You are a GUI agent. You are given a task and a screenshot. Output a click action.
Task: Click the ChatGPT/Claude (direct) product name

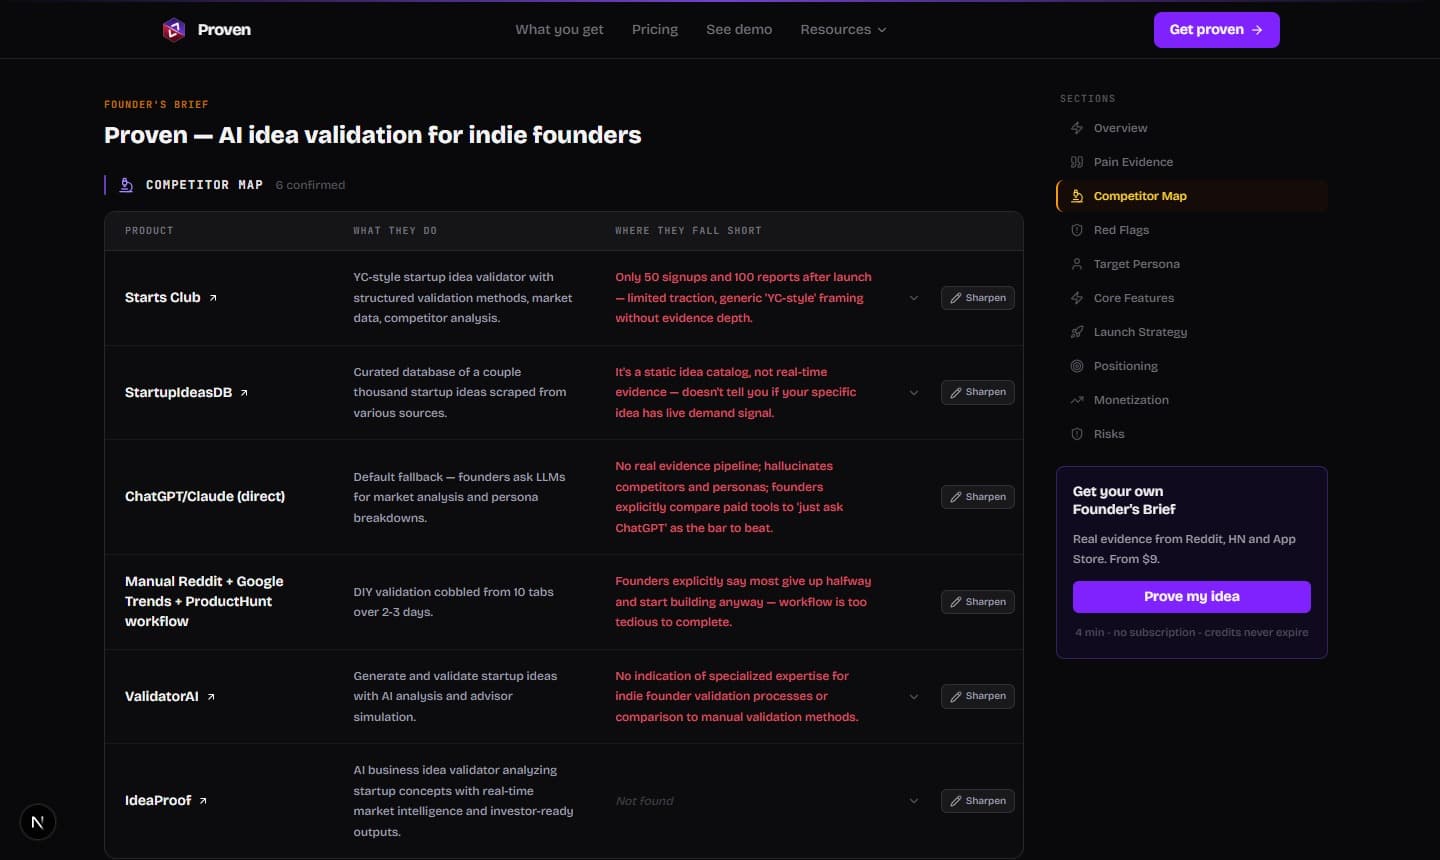click(x=205, y=497)
